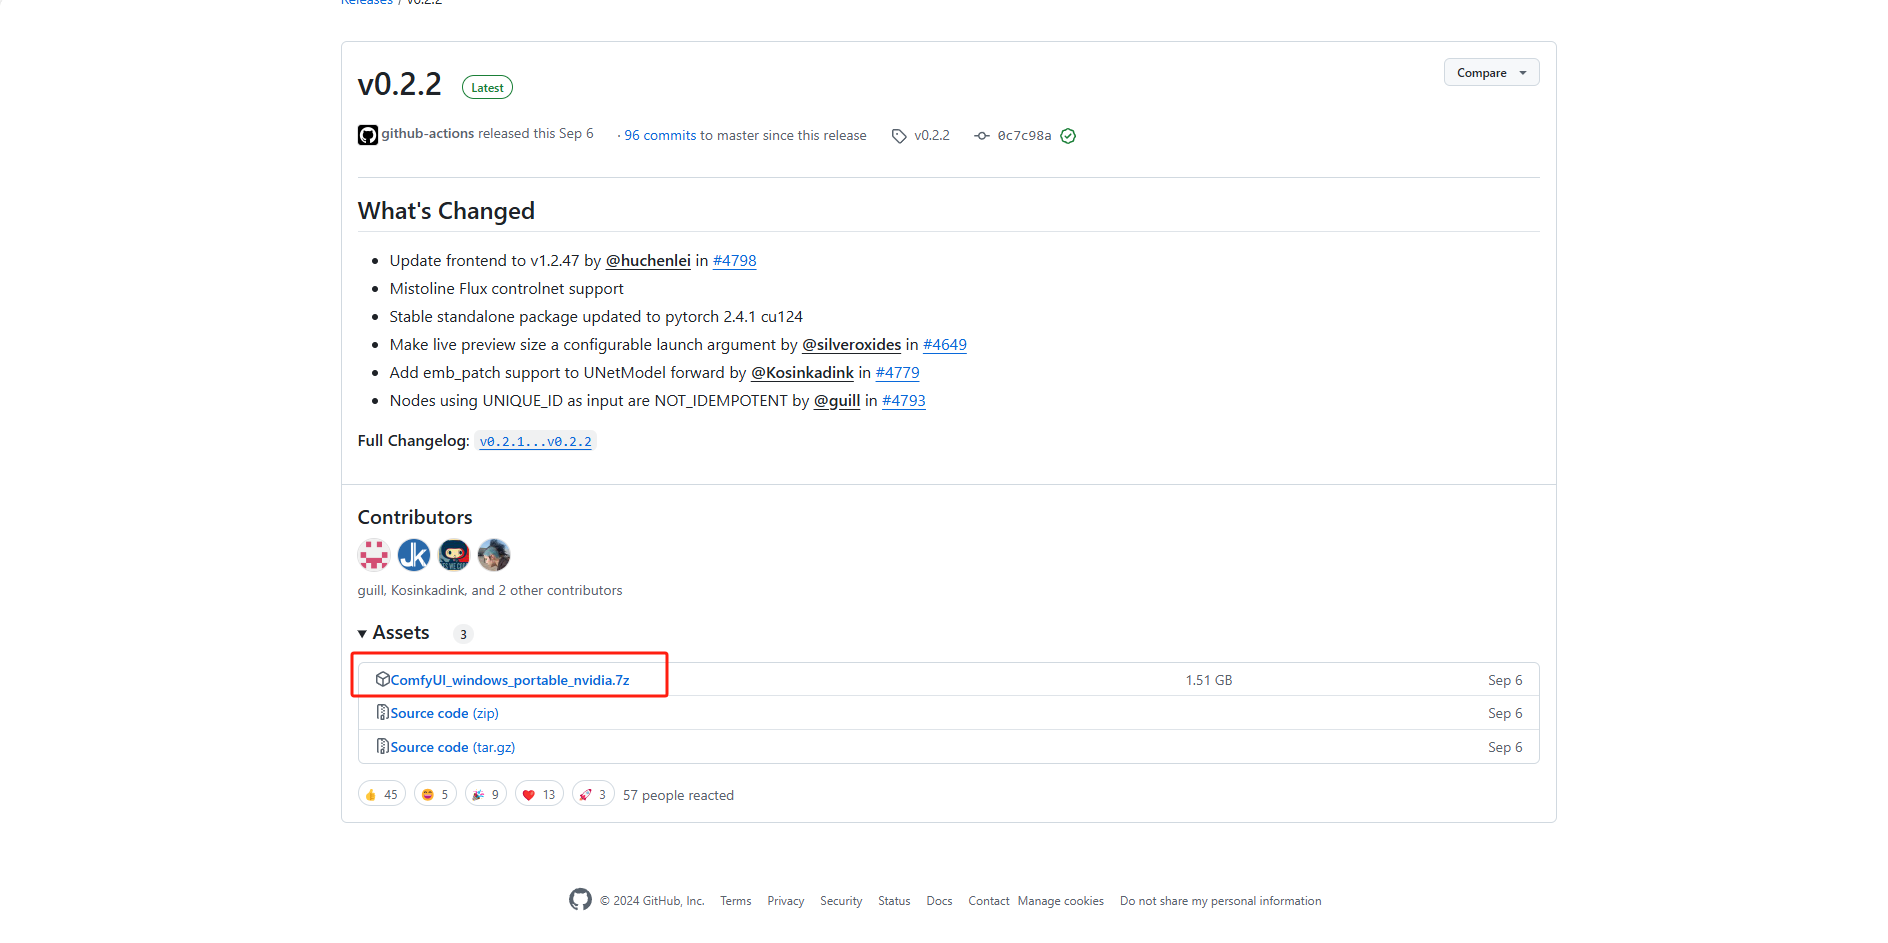This screenshot has width=1888, height=943.
Task: Click the blue JK contributor avatar
Action: click(414, 554)
